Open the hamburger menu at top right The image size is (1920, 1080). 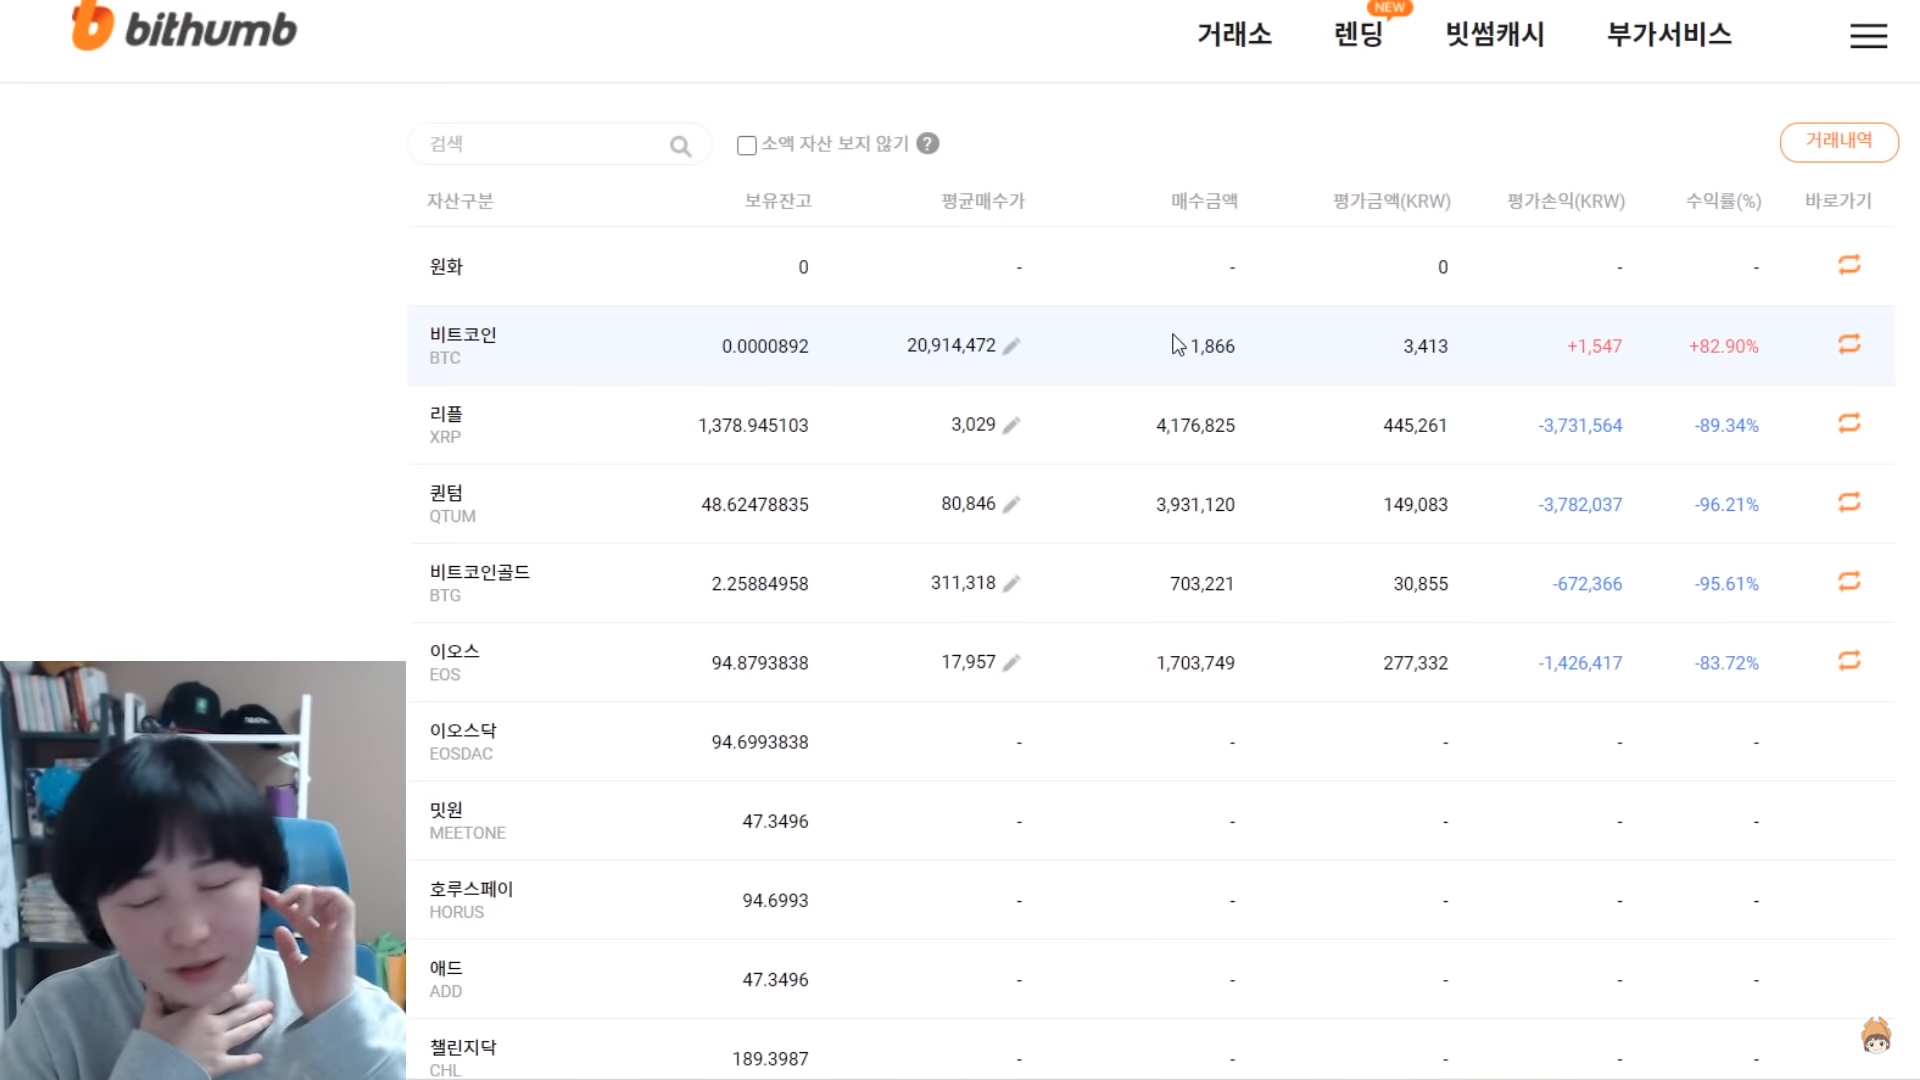(1868, 35)
